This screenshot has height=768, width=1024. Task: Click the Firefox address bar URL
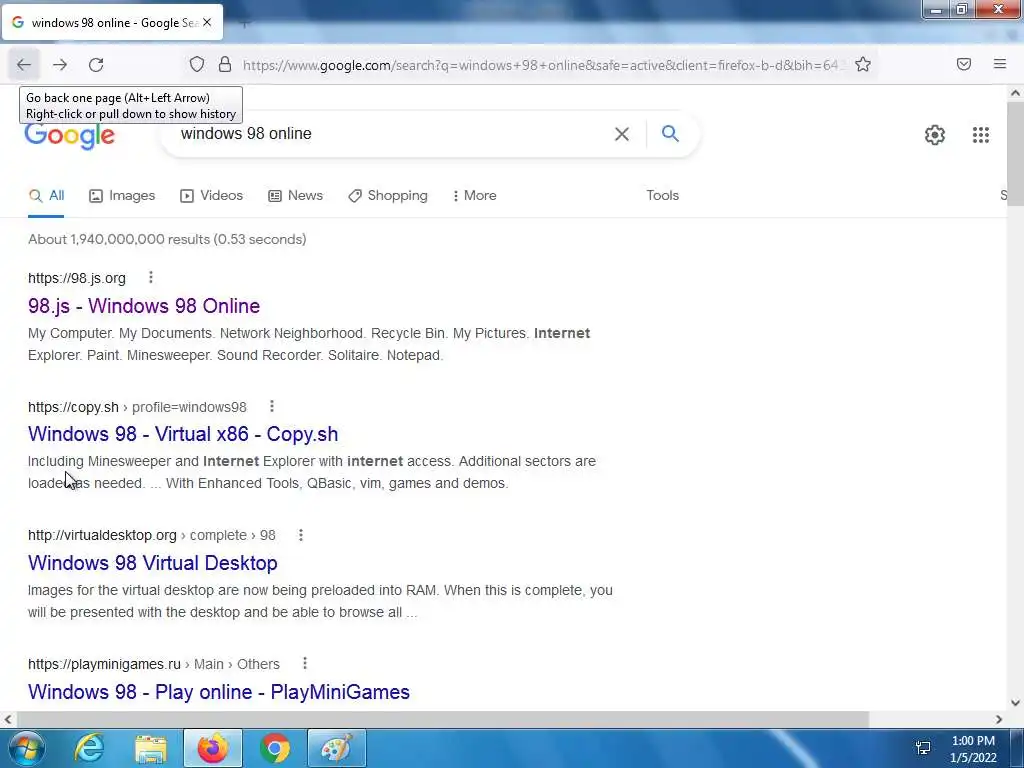coord(542,65)
